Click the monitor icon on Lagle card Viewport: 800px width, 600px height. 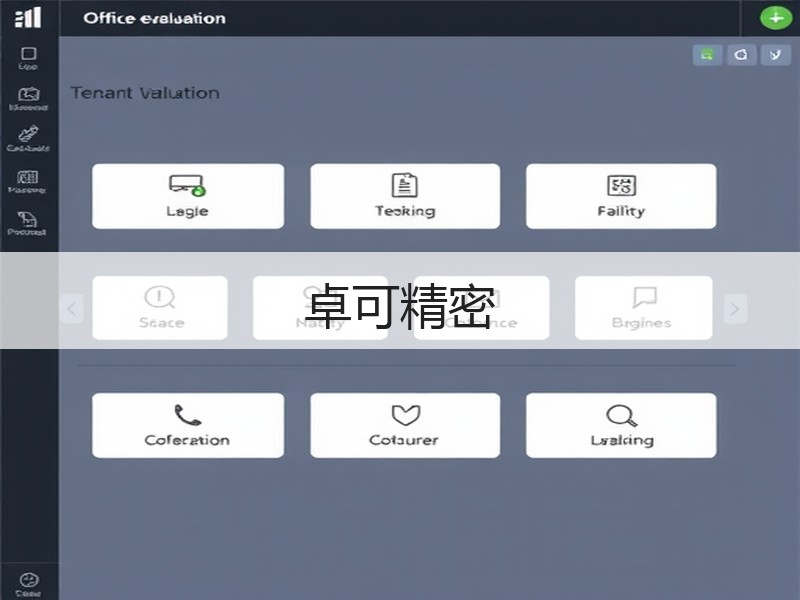coord(187,185)
